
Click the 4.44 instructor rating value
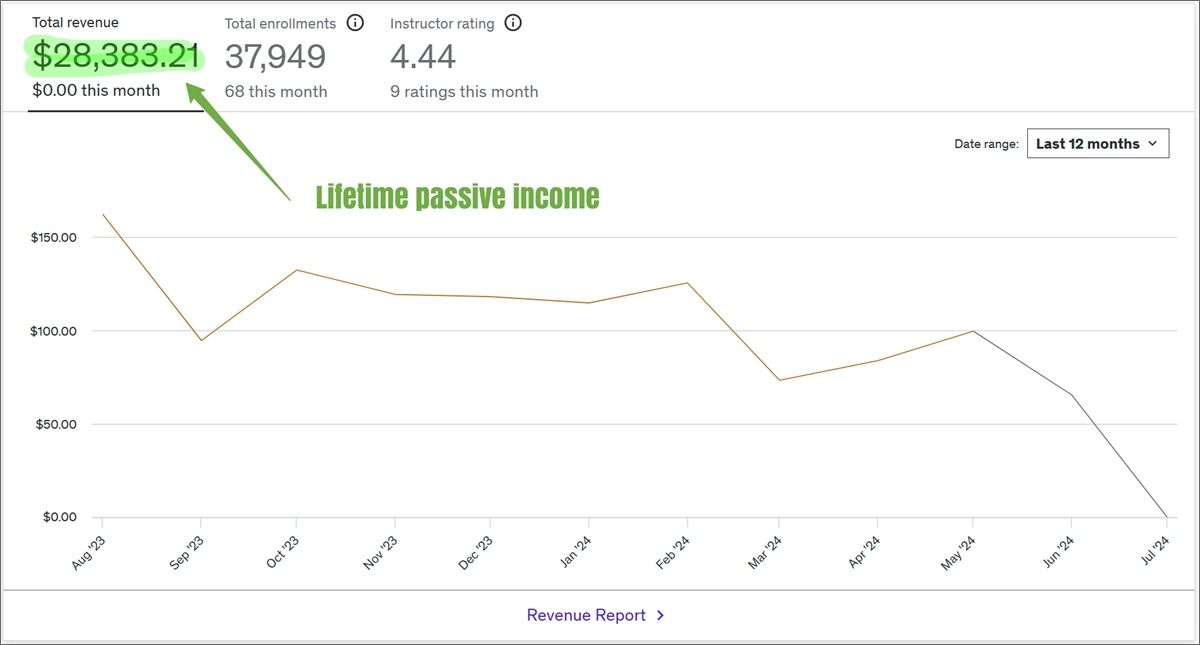point(423,56)
